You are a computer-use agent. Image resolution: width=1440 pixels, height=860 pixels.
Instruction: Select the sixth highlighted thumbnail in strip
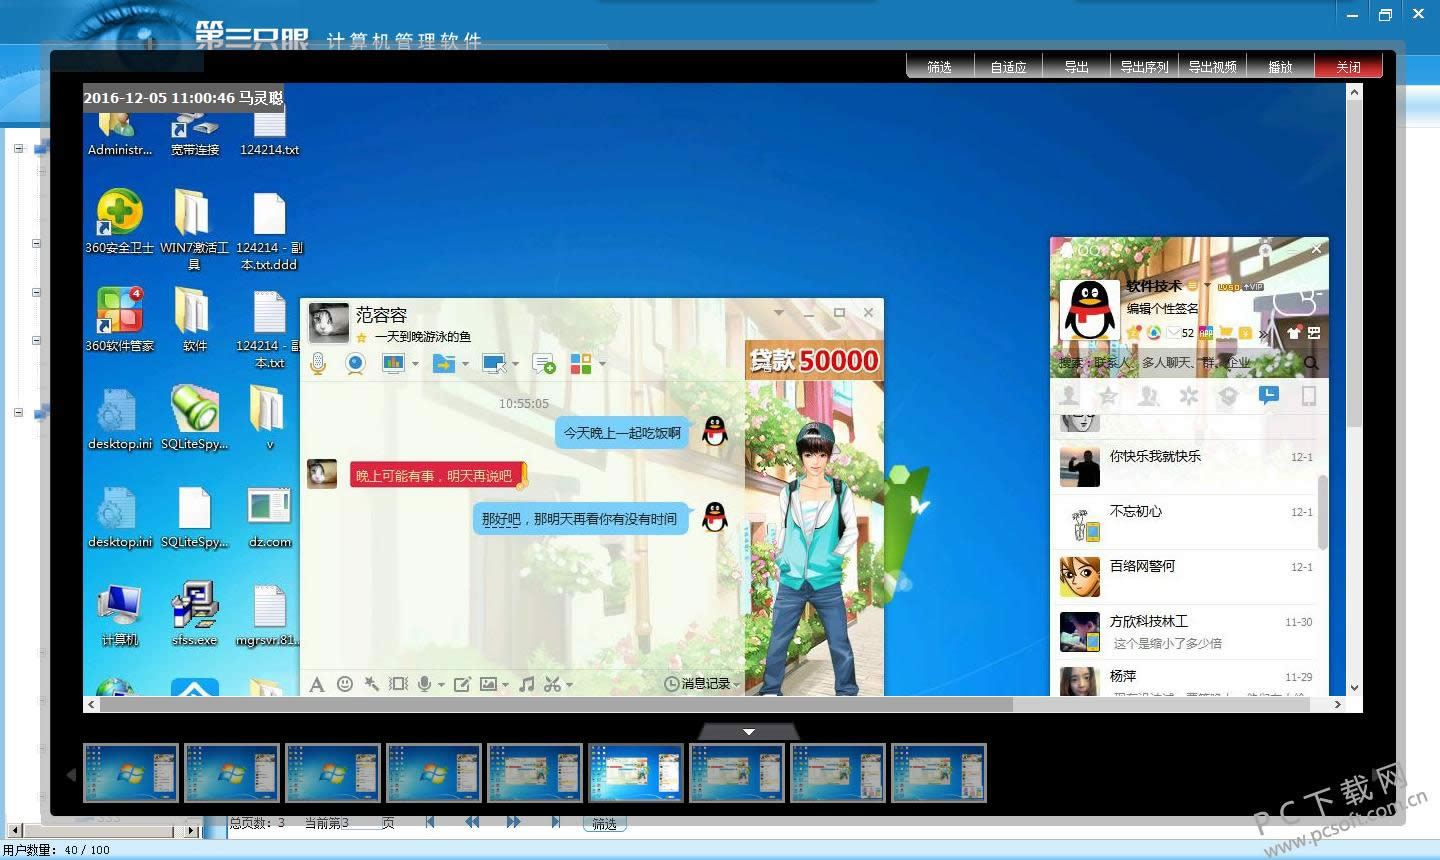pyautogui.click(x=636, y=773)
